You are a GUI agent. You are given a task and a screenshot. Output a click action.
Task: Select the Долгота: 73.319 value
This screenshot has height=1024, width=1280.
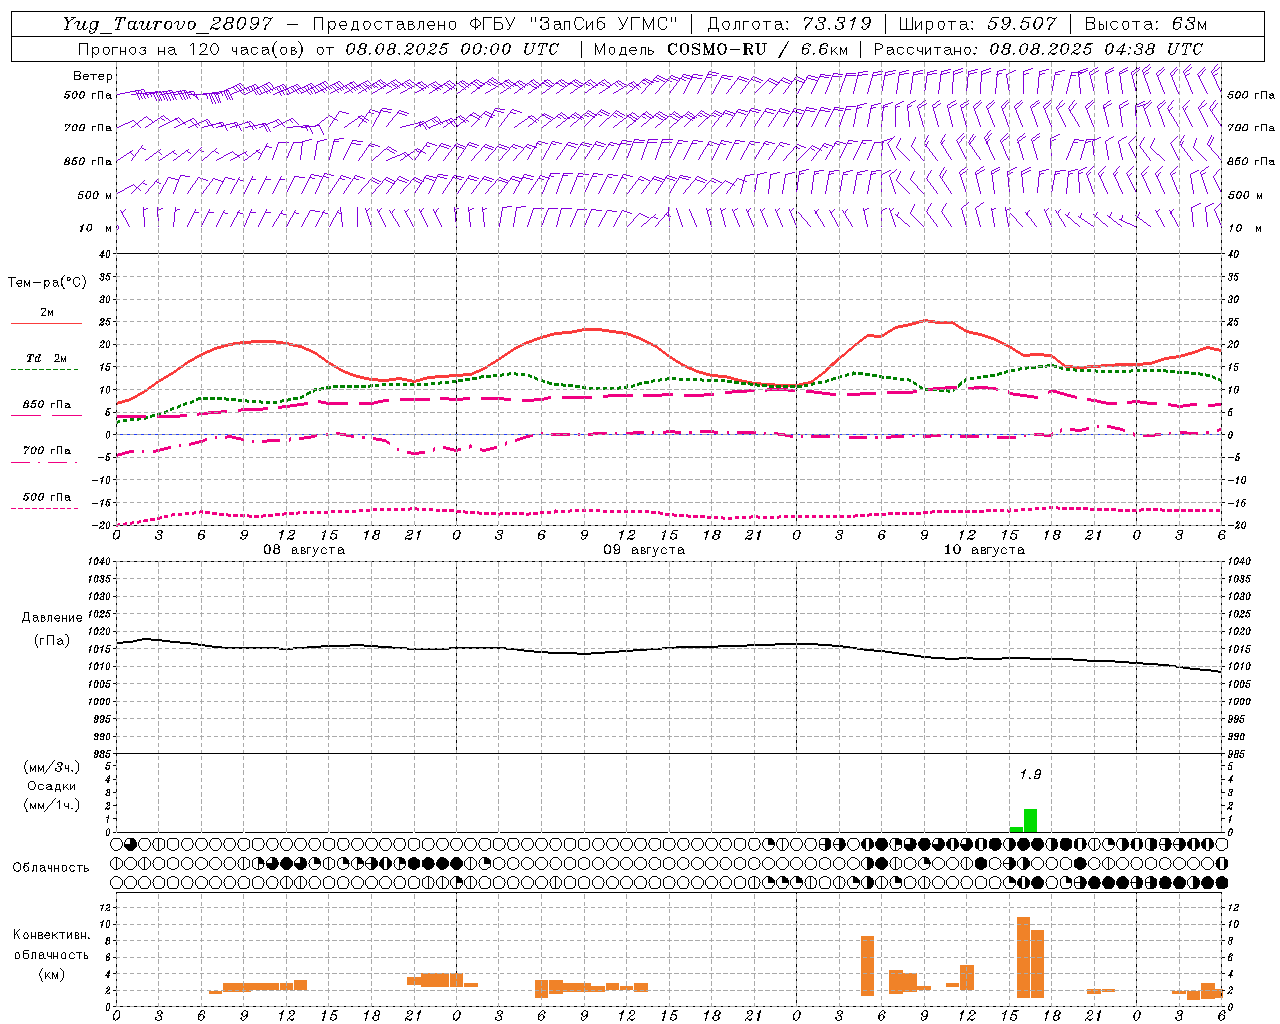(x=789, y=24)
